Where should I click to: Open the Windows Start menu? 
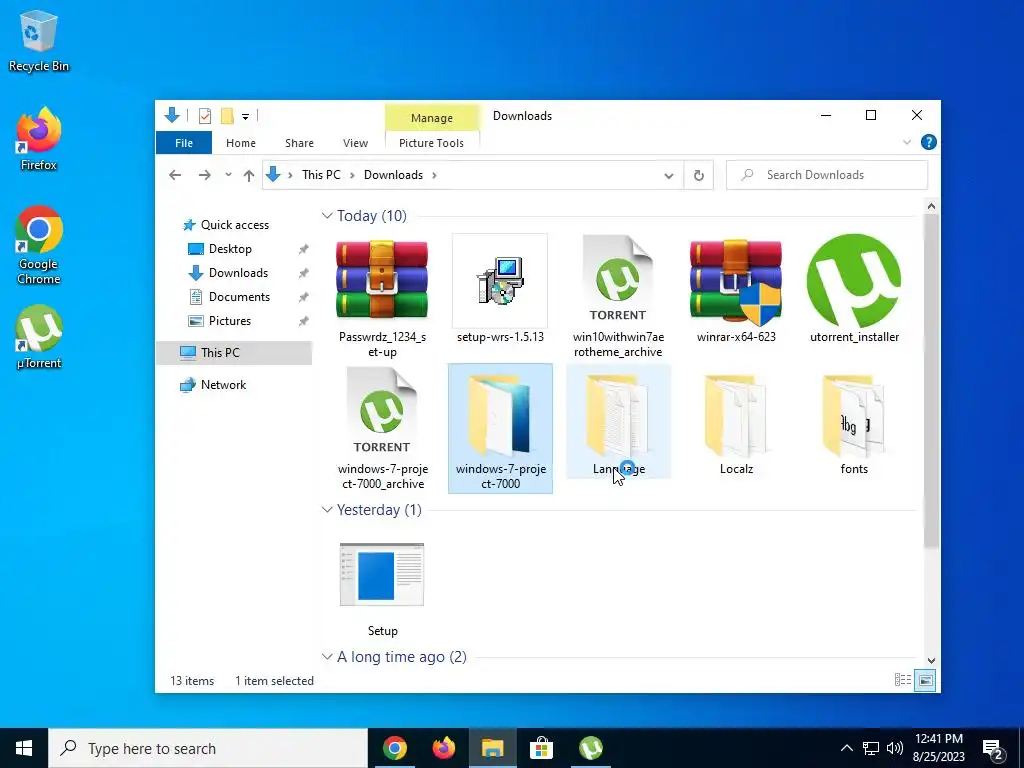[24, 748]
